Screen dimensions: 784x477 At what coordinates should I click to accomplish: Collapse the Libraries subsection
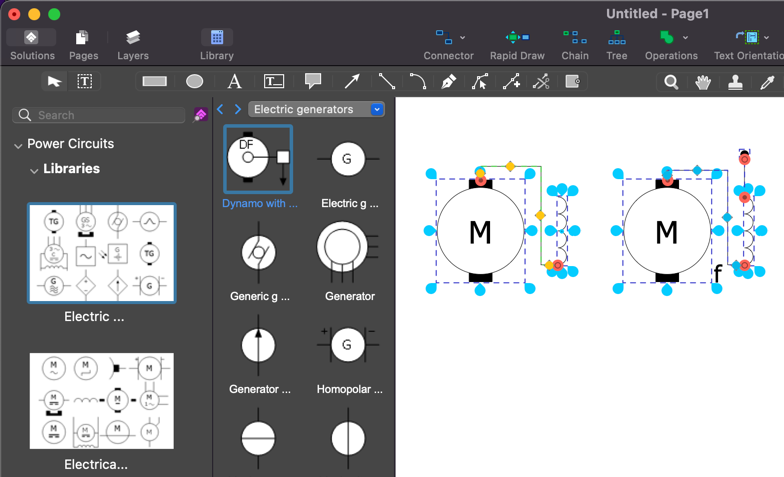click(x=34, y=170)
